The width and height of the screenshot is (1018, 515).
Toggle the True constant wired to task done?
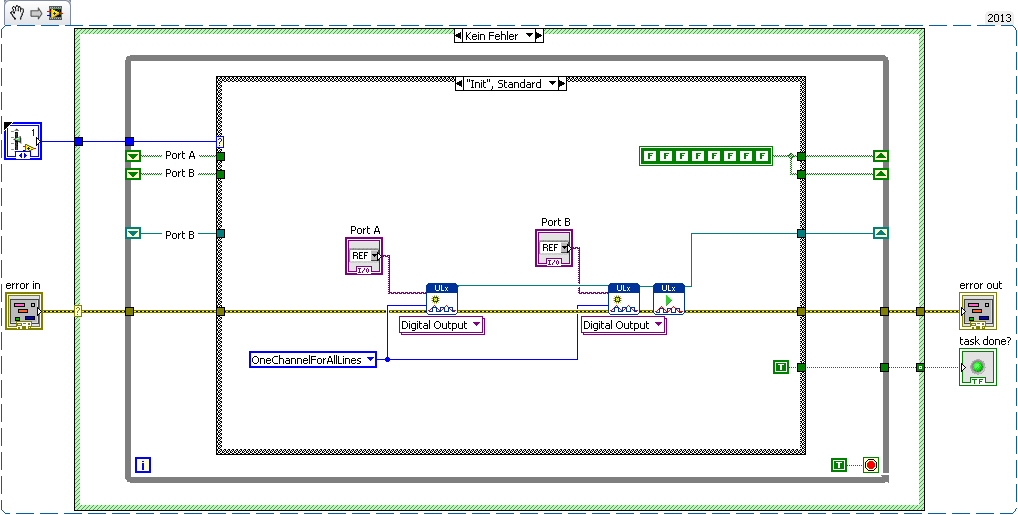tap(780, 367)
